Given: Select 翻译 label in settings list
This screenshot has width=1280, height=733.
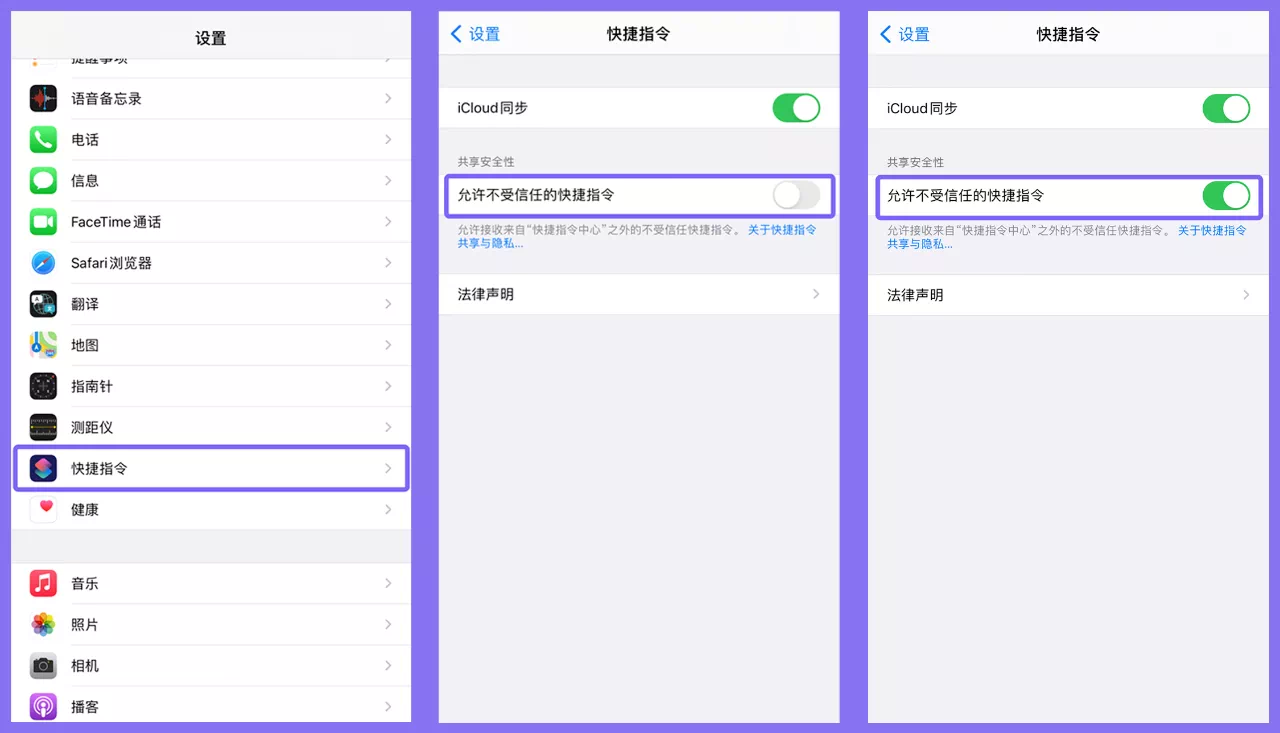Looking at the screenshot, I should coord(85,304).
